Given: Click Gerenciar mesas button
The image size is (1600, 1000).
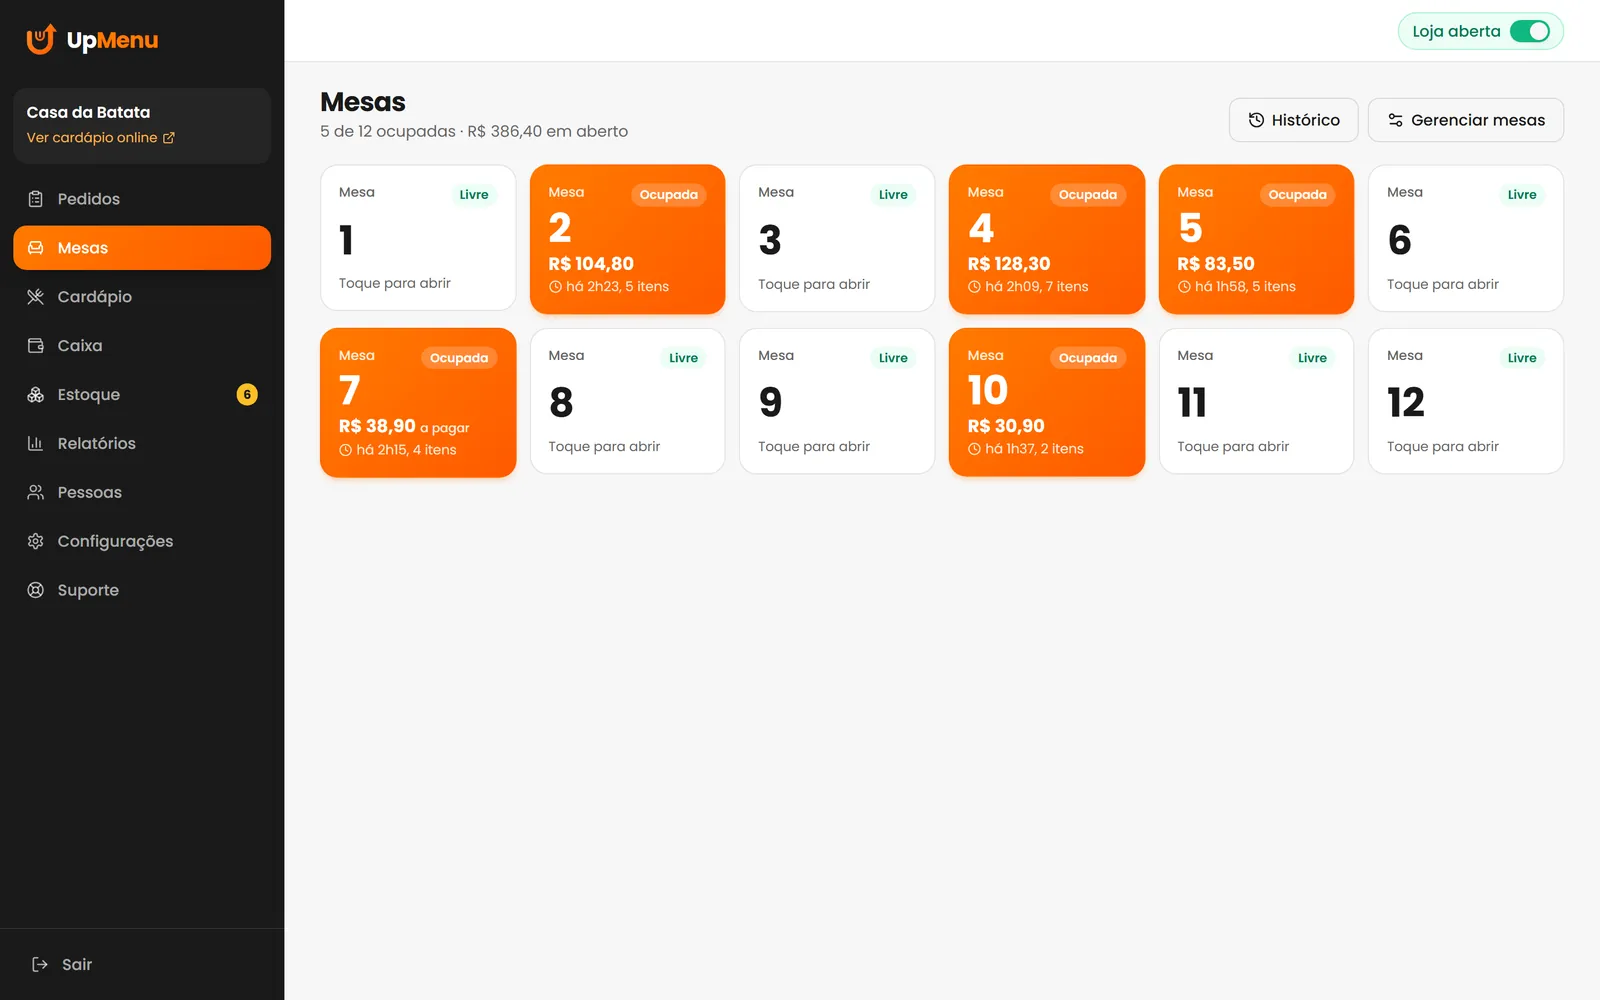Looking at the screenshot, I should pos(1466,120).
